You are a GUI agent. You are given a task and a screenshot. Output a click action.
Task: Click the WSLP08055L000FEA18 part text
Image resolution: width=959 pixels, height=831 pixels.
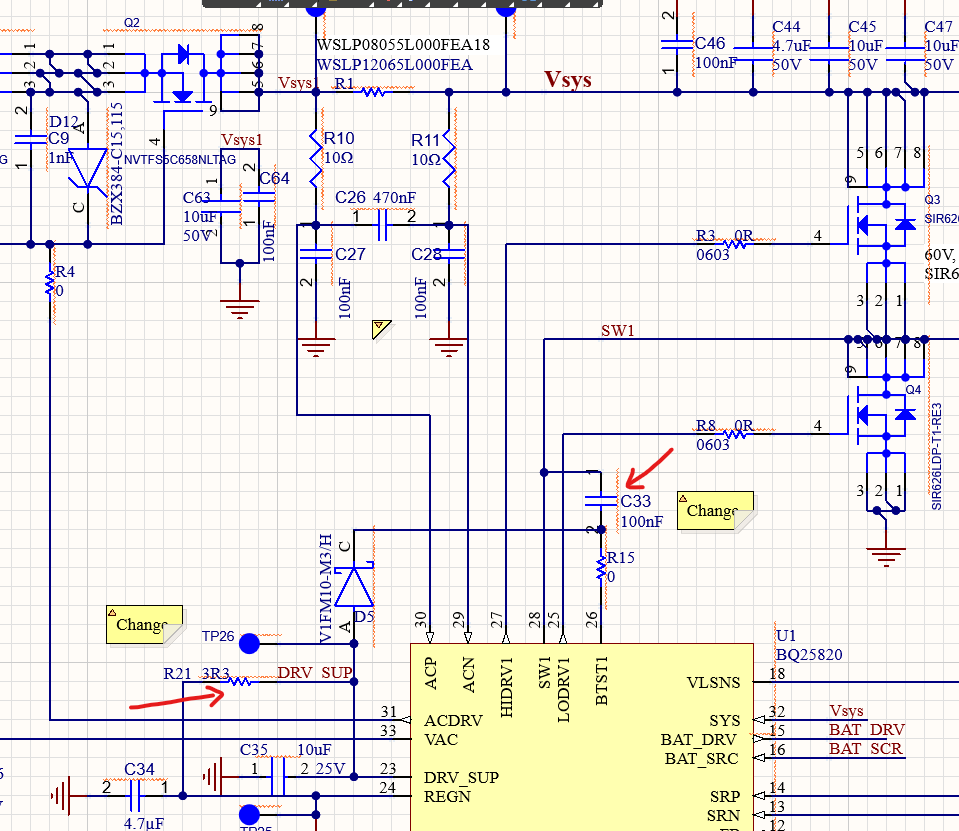coord(403,45)
